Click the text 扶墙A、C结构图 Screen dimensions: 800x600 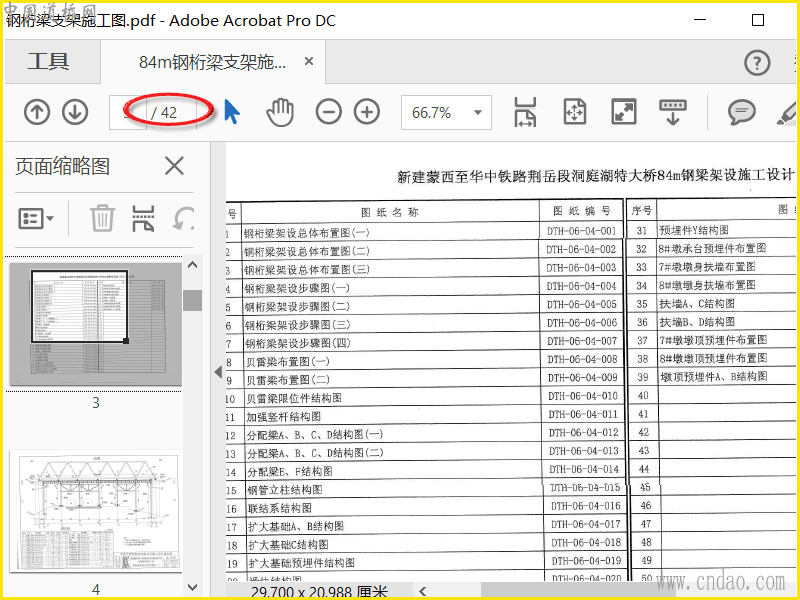[x=697, y=304]
